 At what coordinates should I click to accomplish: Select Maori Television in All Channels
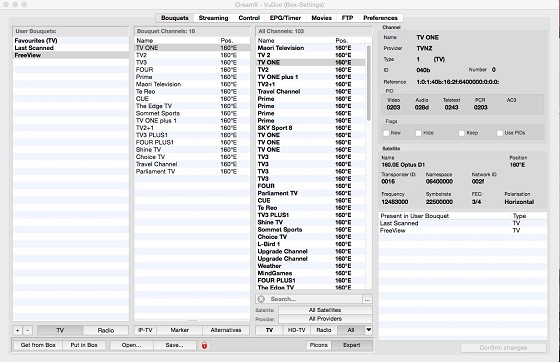[311, 48]
